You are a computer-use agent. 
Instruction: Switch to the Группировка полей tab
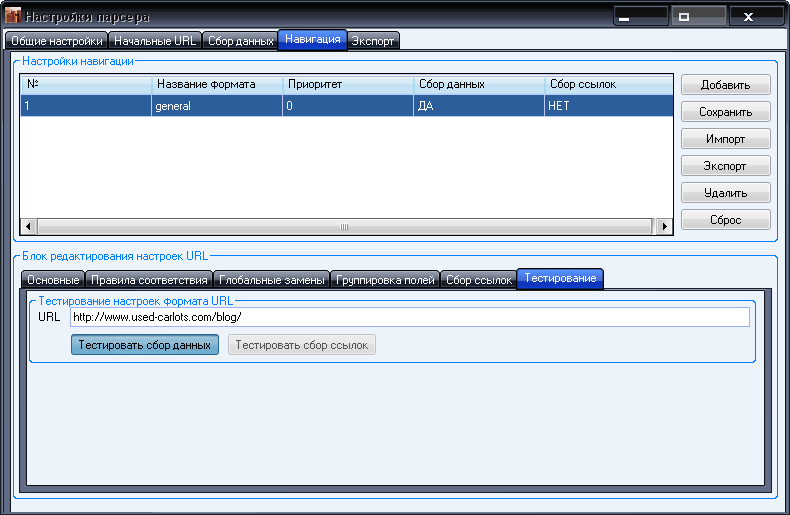click(x=384, y=280)
